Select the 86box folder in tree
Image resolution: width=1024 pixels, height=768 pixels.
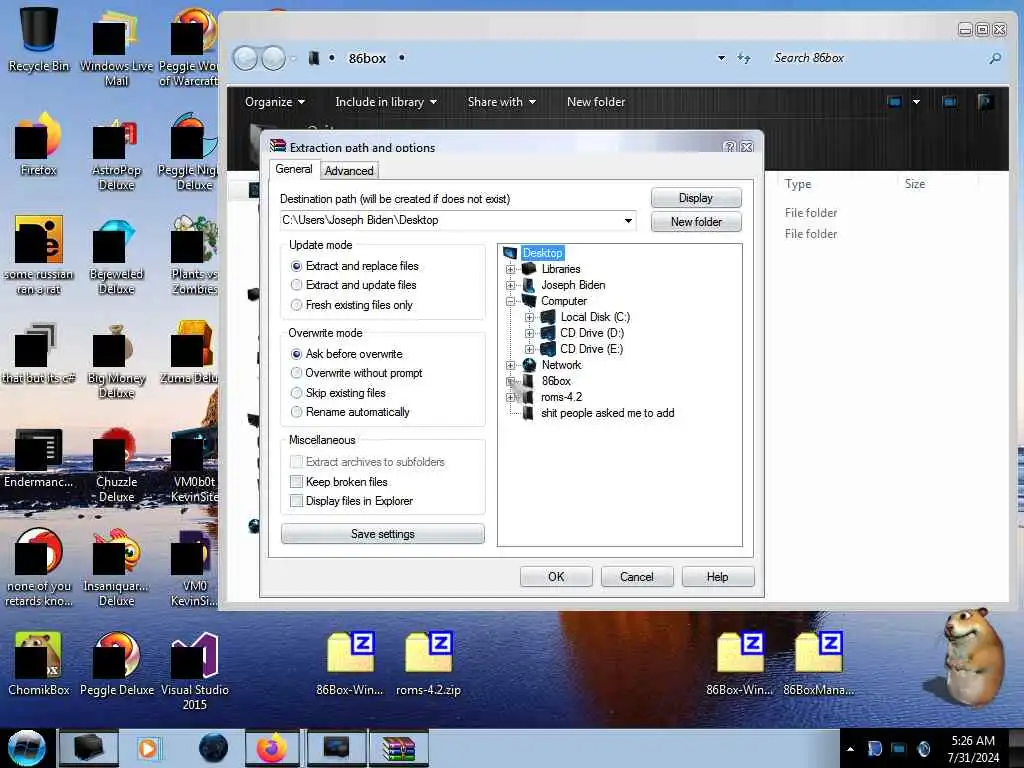(556, 381)
